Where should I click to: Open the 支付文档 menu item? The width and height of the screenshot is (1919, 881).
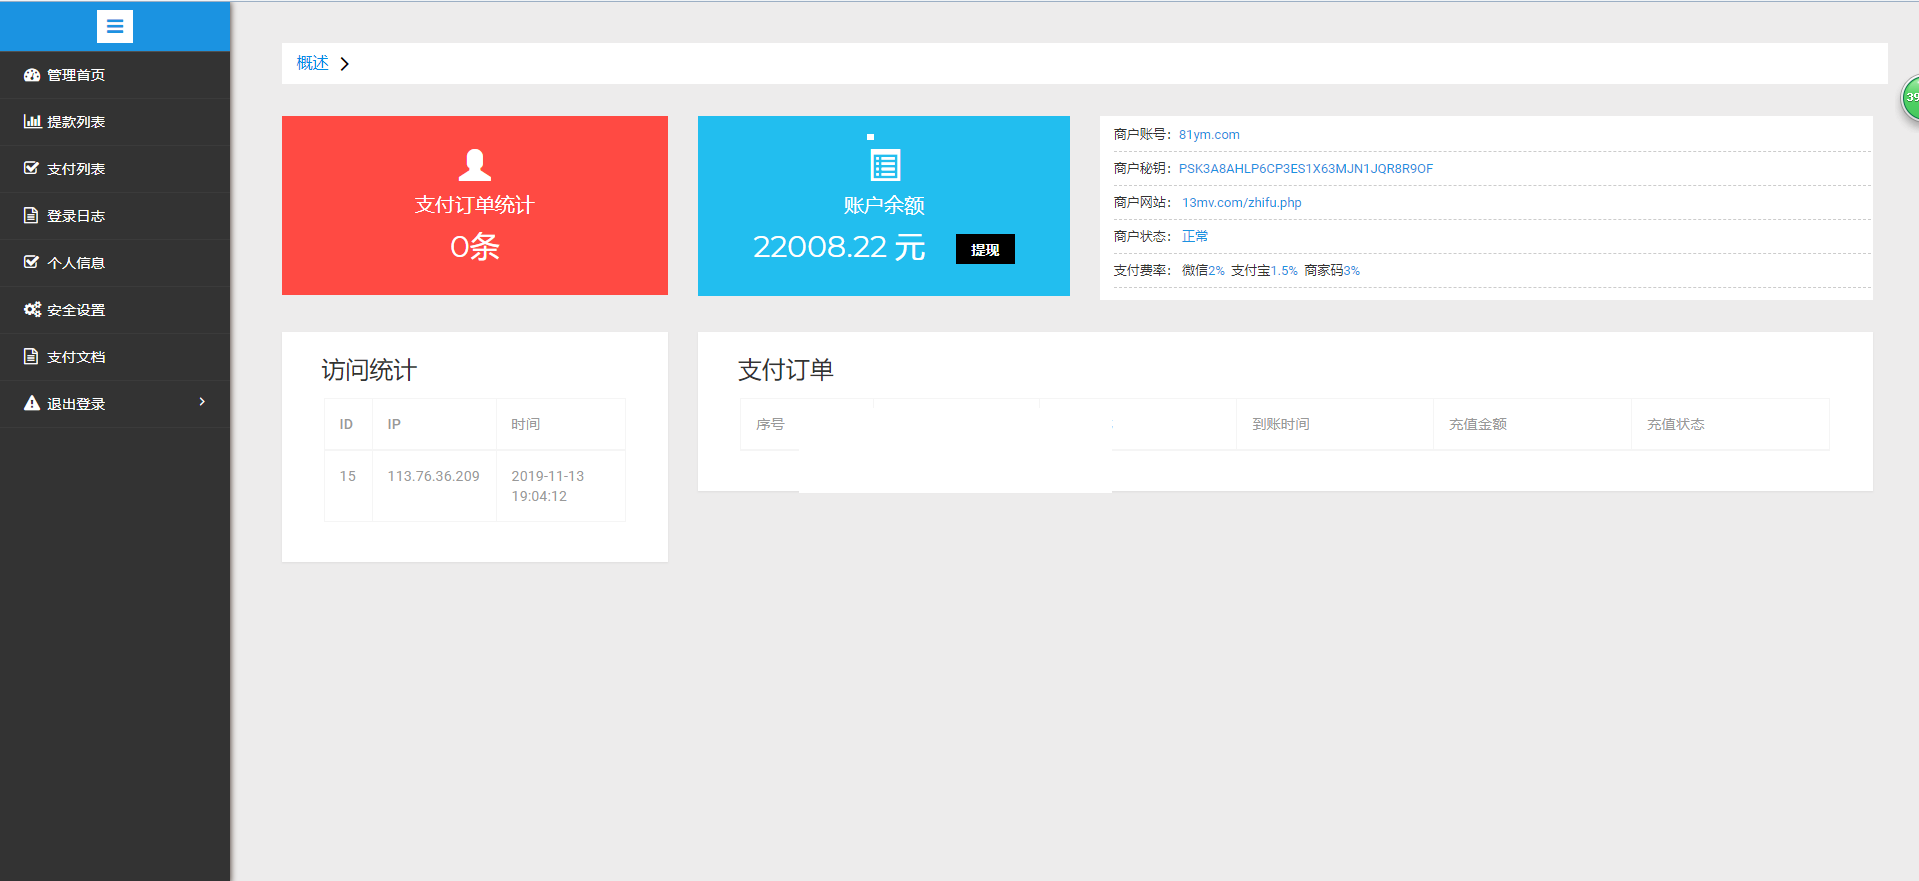(x=76, y=357)
